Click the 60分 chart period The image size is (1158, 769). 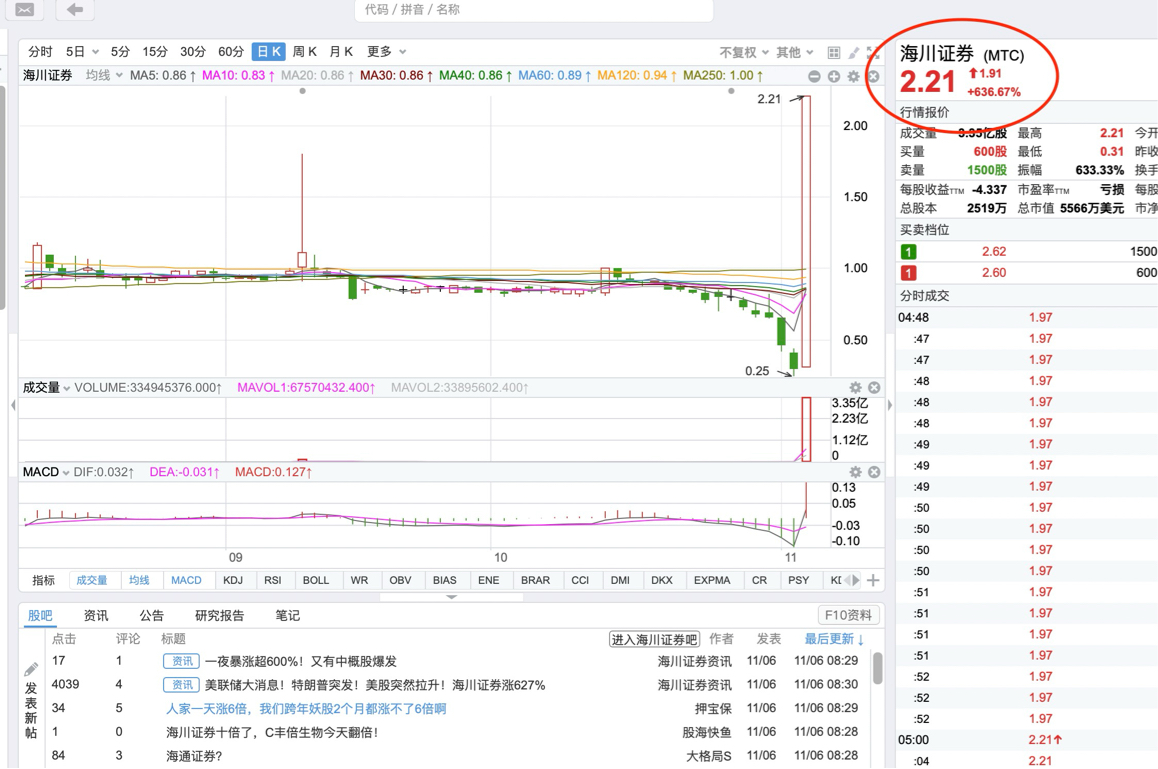[231, 52]
